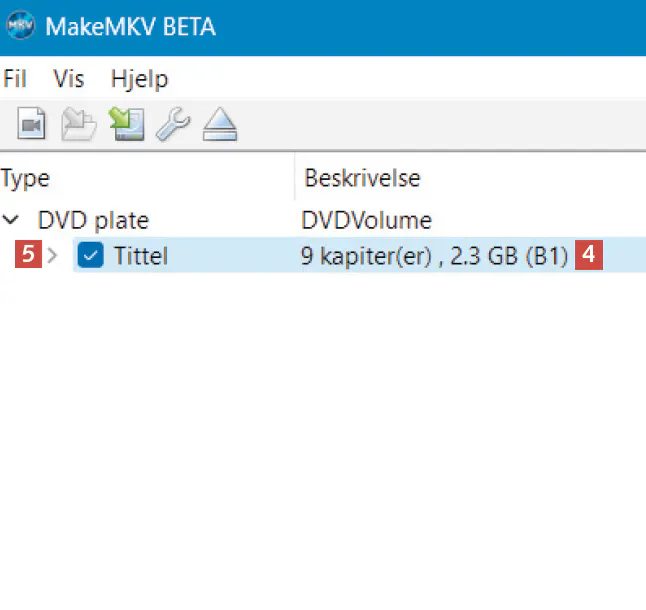Click the Beskrivelse column header

[362, 179]
